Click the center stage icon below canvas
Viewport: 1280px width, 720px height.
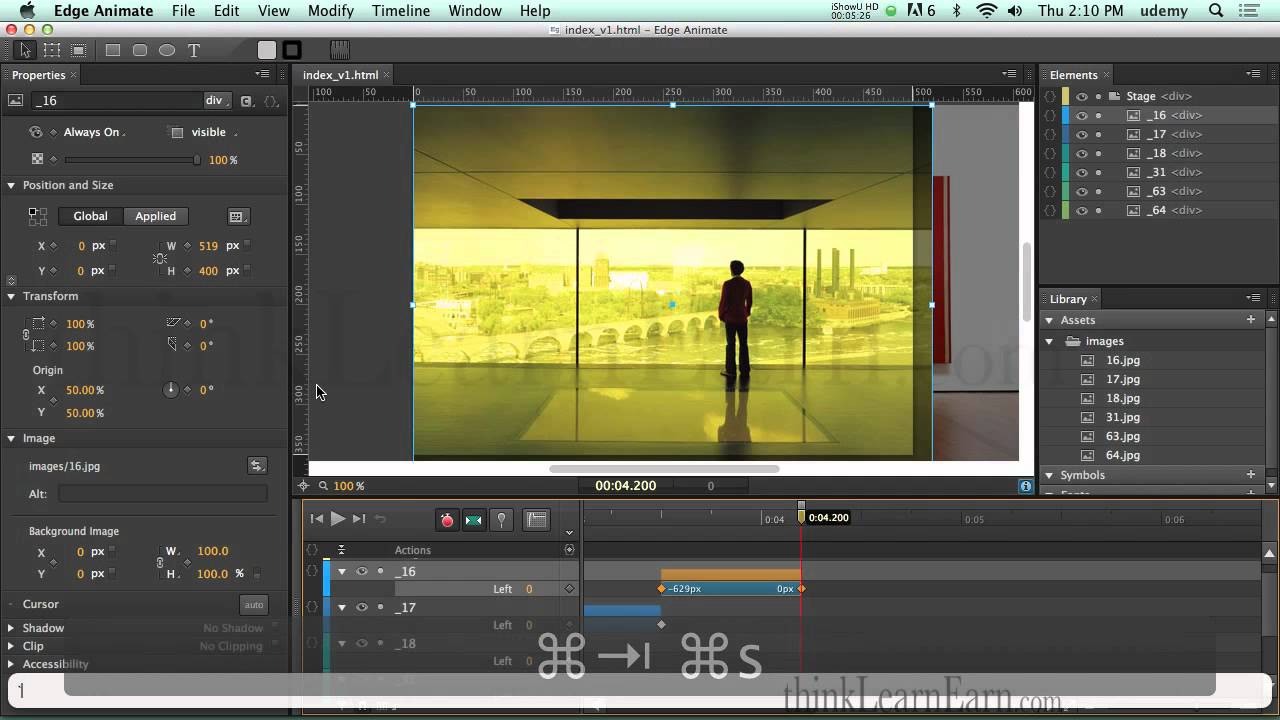click(x=304, y=486)
